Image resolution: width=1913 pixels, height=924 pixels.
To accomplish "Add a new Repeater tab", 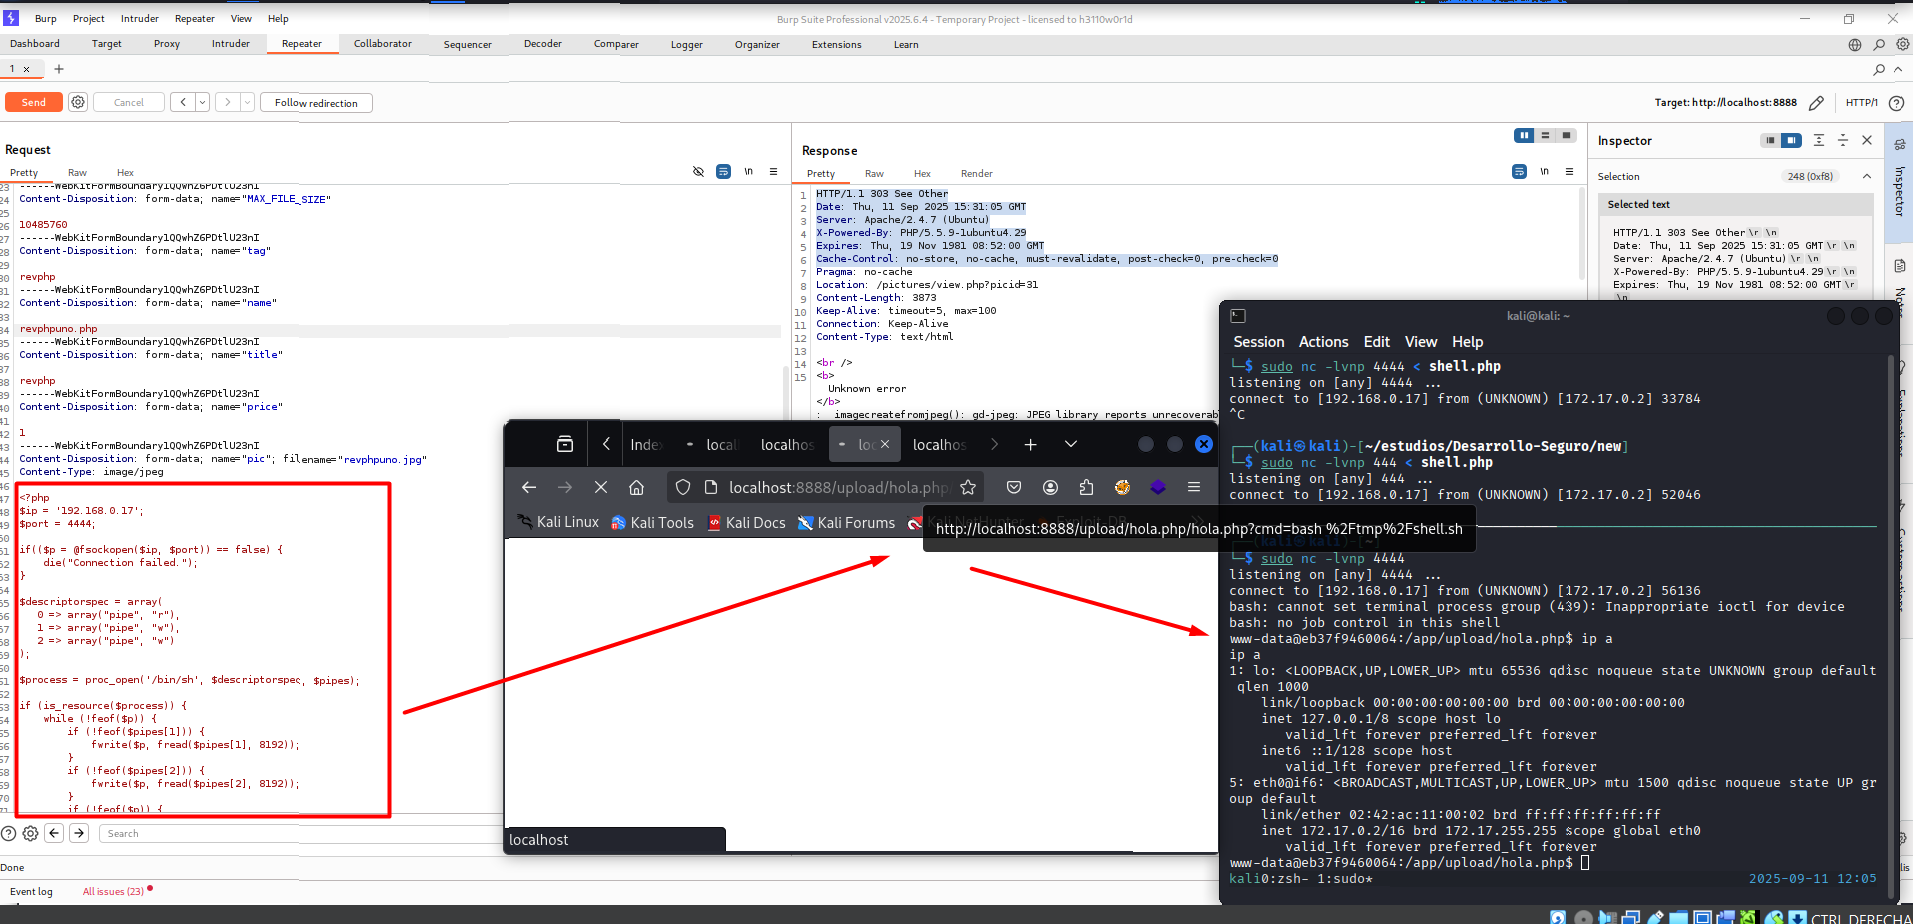I will [x=59, y=69].
